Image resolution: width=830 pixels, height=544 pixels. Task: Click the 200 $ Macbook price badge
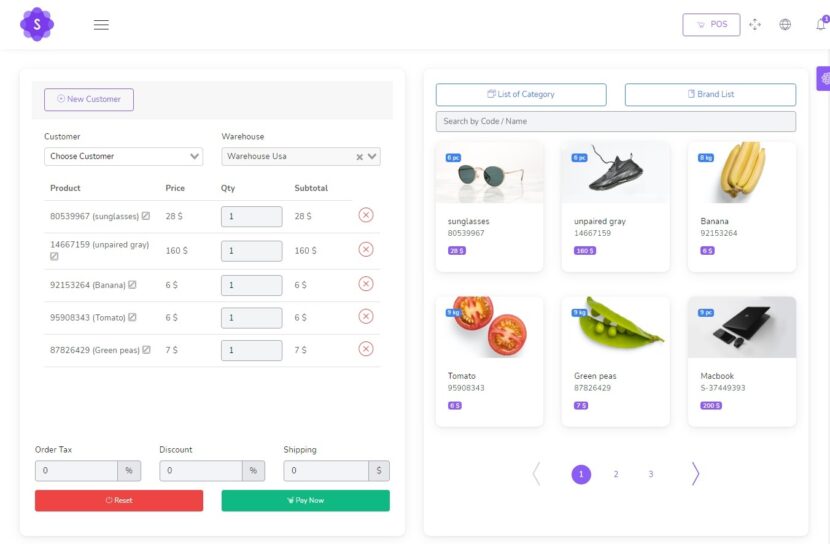tap(711, 406)
